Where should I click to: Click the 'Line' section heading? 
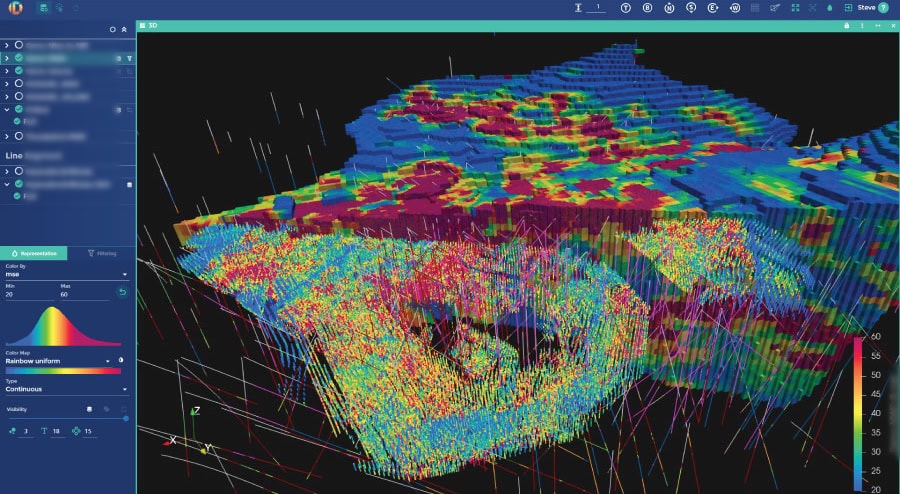[x=14, y=155]
